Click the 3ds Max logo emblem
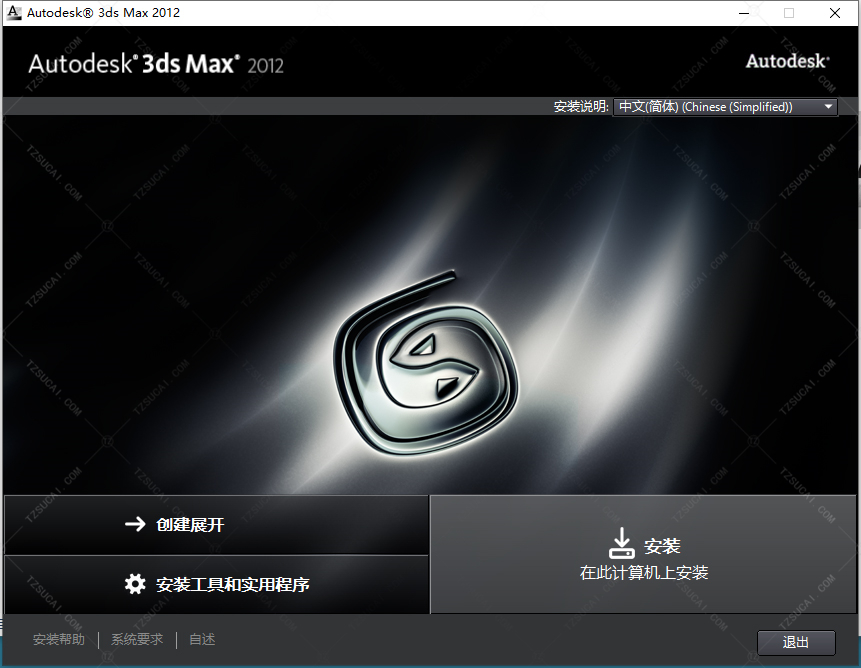This screenshot has height=668, width=861. click(426, 363)
